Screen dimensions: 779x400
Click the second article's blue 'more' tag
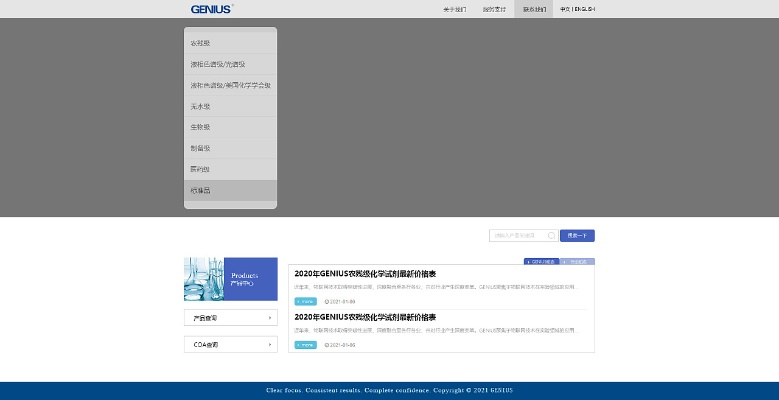click(x=305, y=345)
